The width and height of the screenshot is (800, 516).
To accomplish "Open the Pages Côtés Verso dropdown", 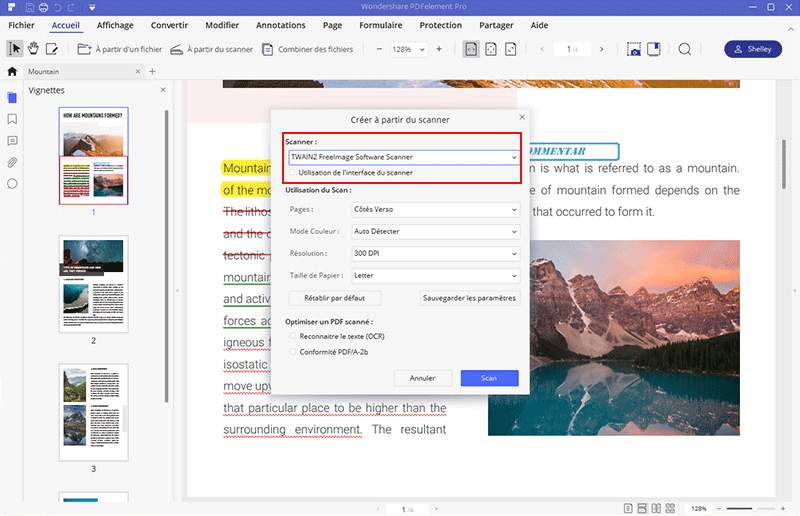I will [436, 209].
